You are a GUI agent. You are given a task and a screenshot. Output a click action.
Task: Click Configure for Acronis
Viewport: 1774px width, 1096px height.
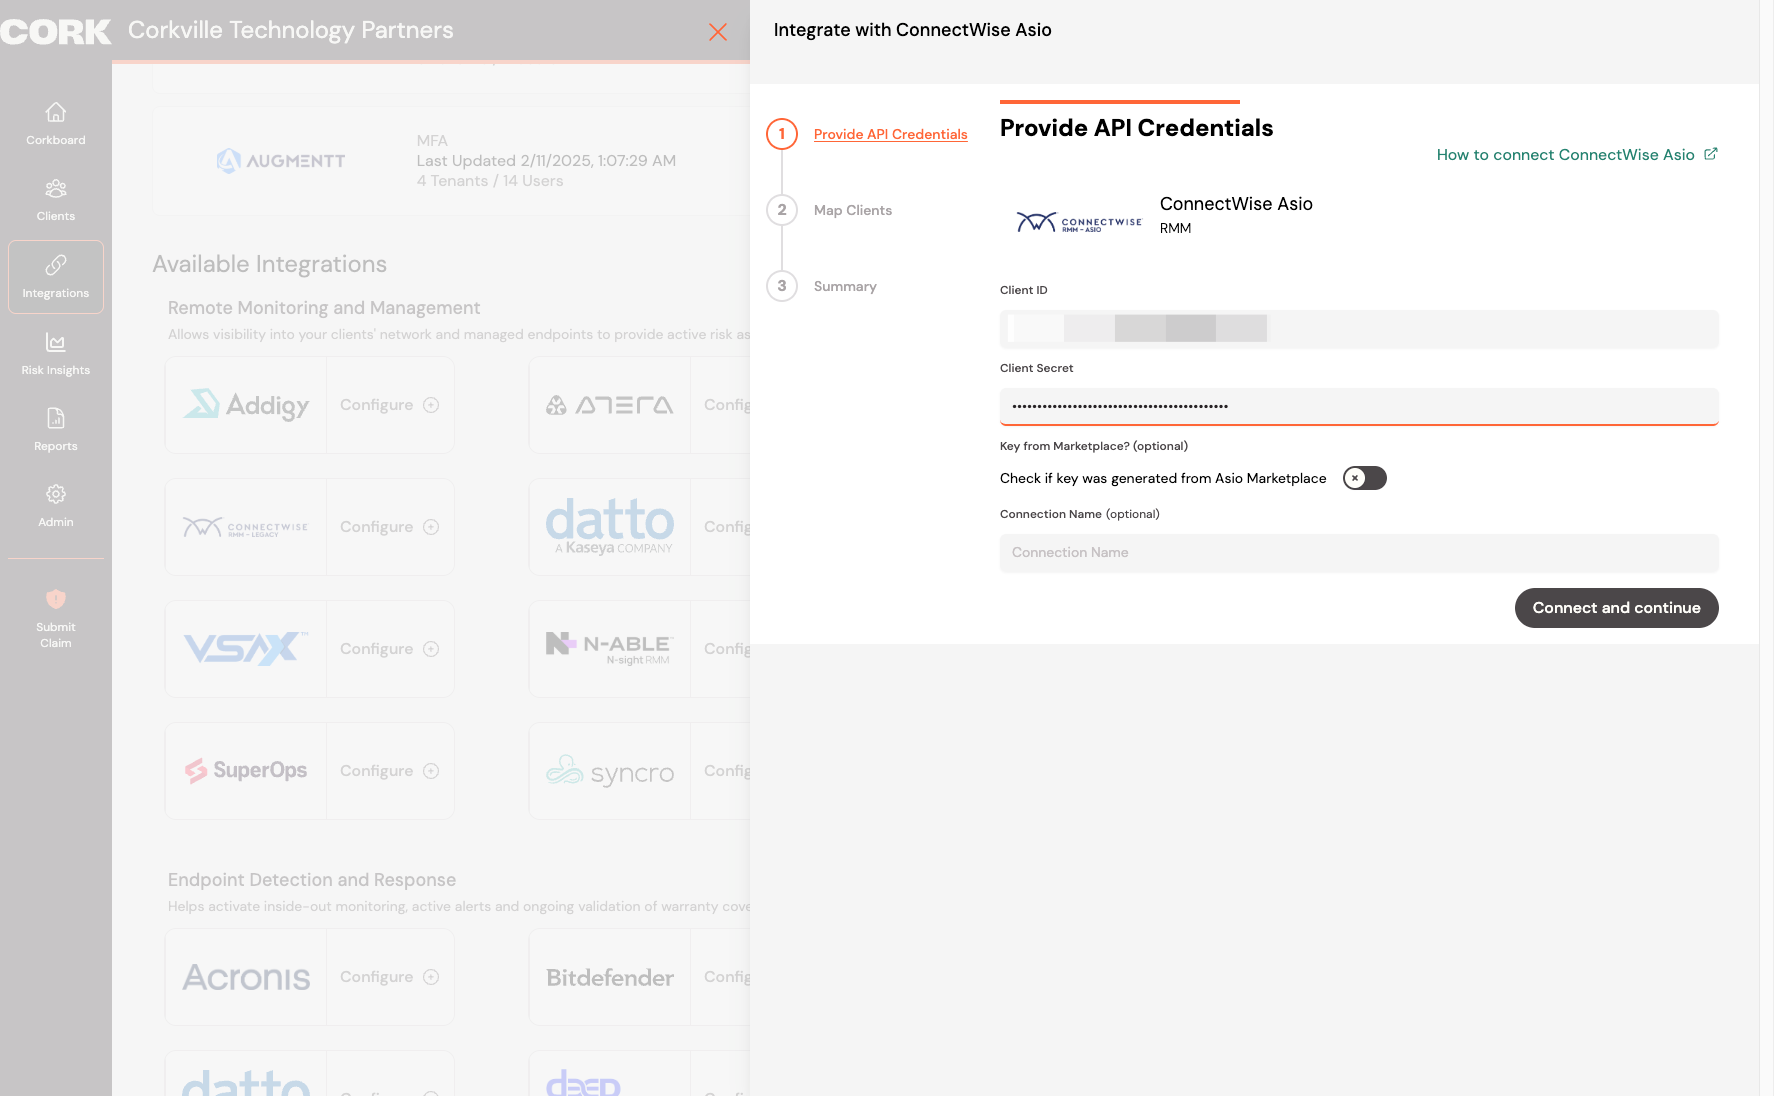tap(390, 977)
